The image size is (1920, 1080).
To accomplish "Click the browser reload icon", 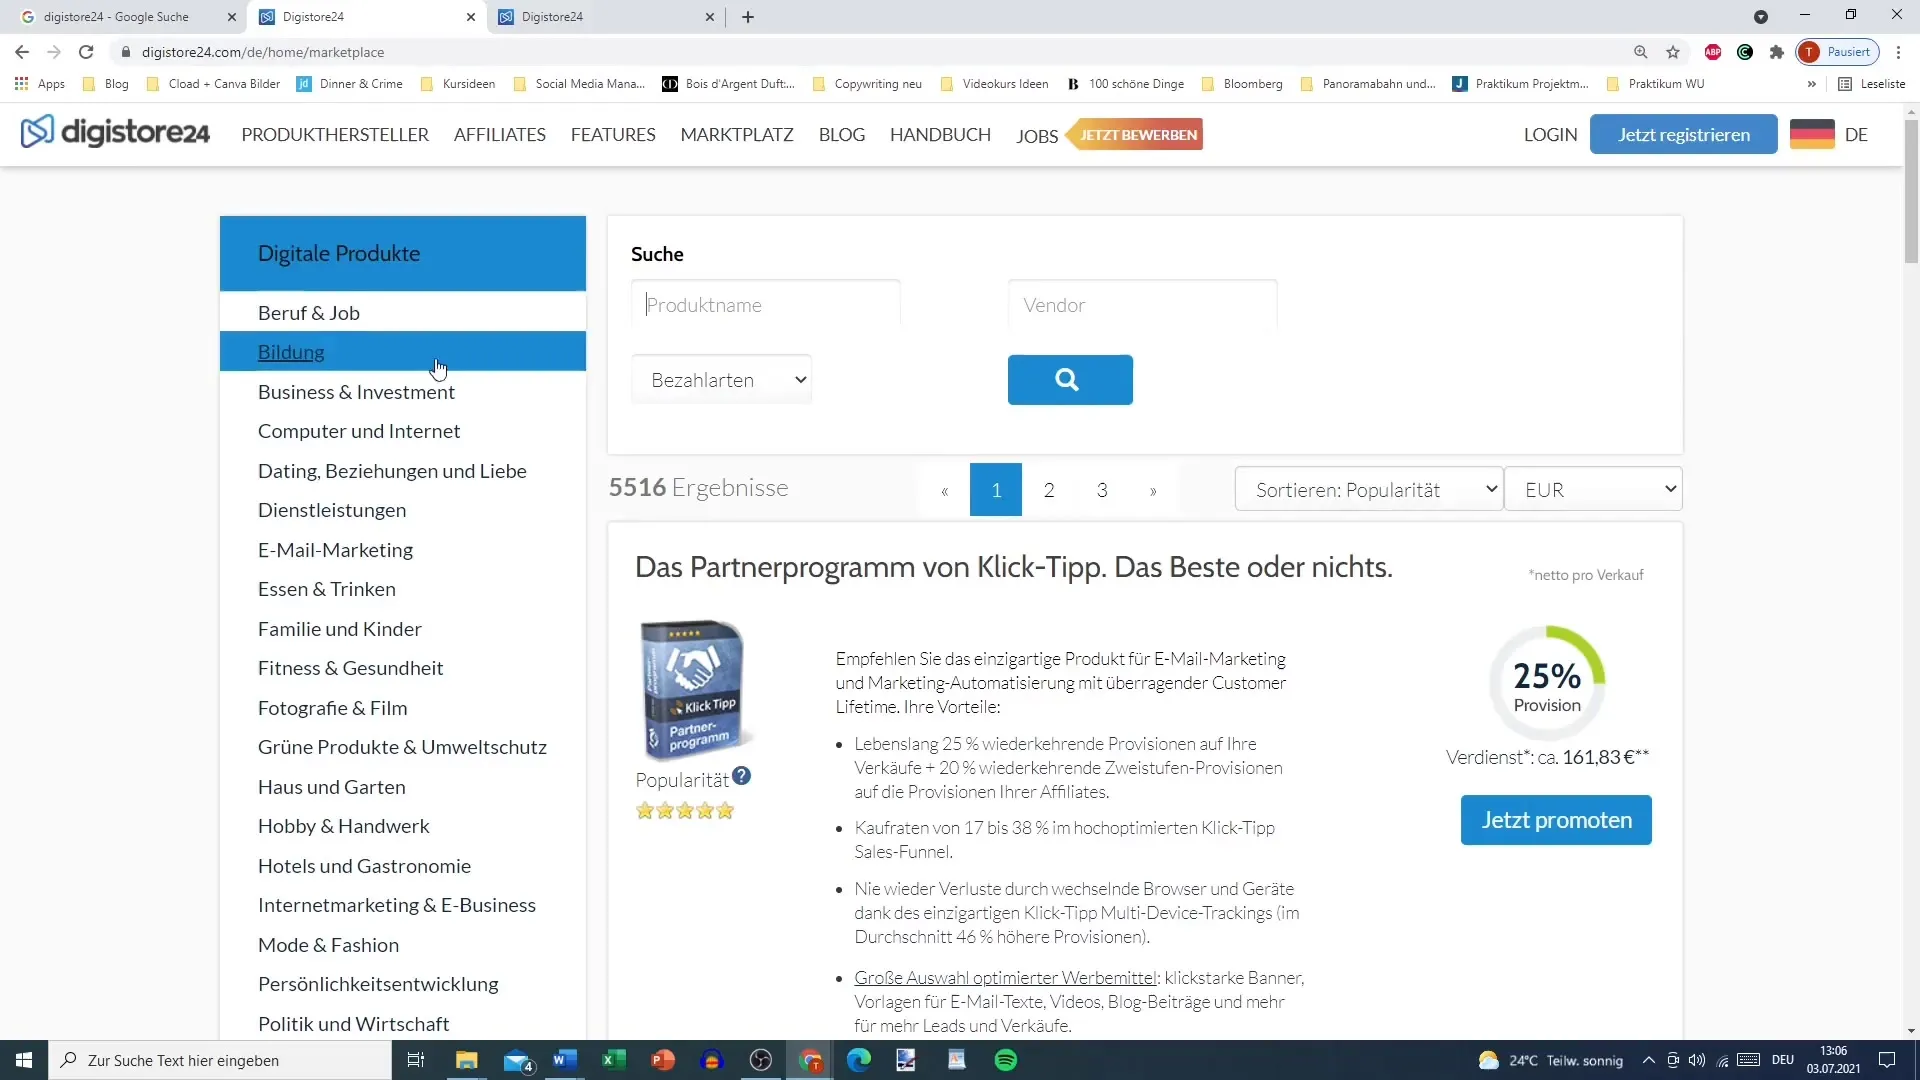I will [86, 52].
